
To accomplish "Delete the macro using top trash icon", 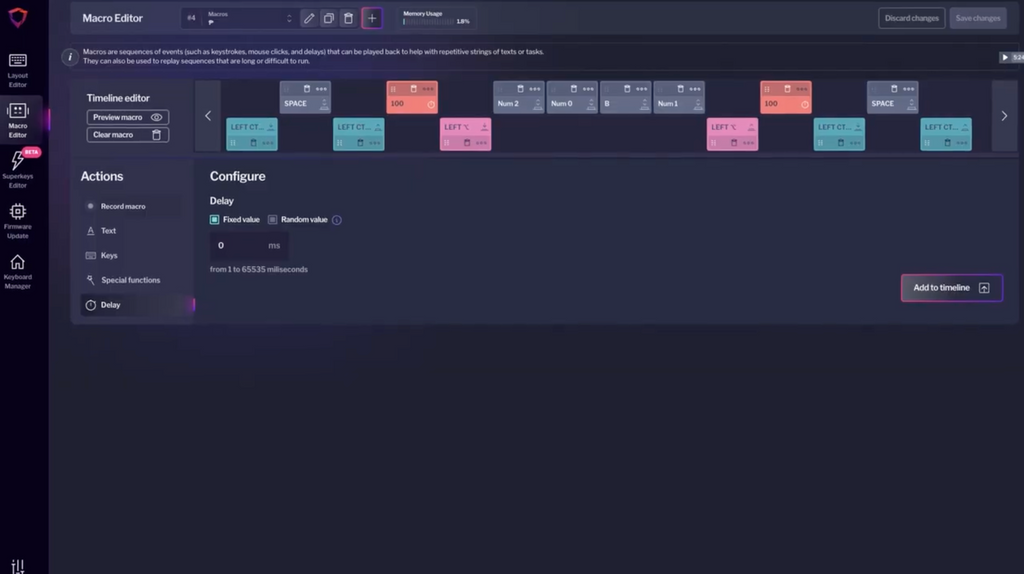I will point(347,18).
